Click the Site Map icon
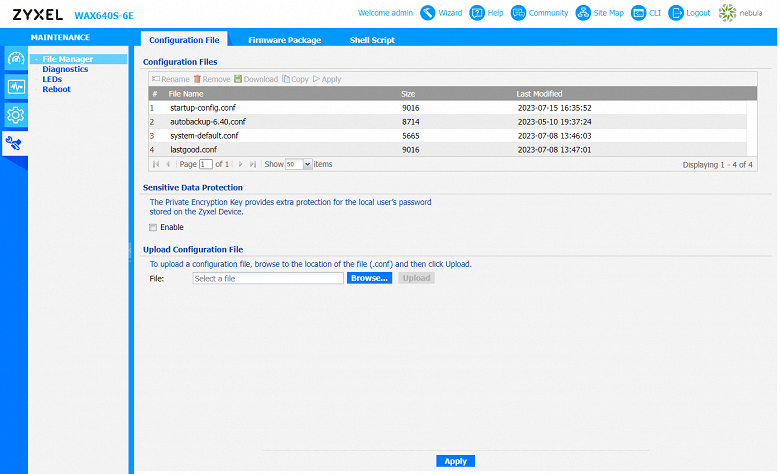This screenshot has width=780, height=474. click(583, 13)
